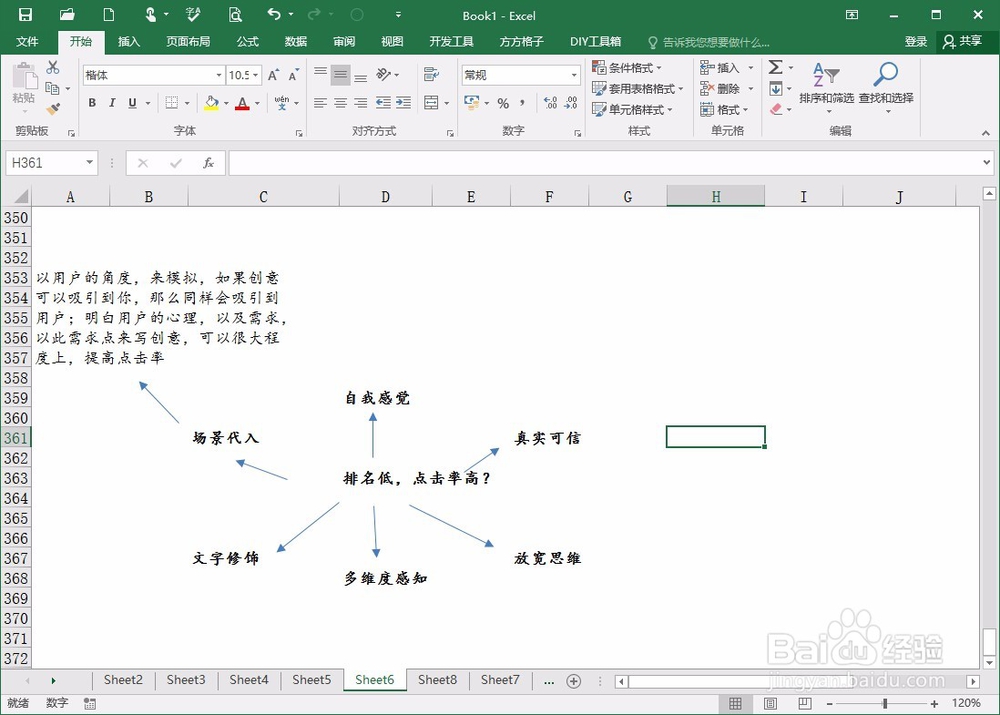Viewport: 1000px width, 715px height.
Task: Switch to the 数据 ribbon tab
Action: click(x=296, y=41)
